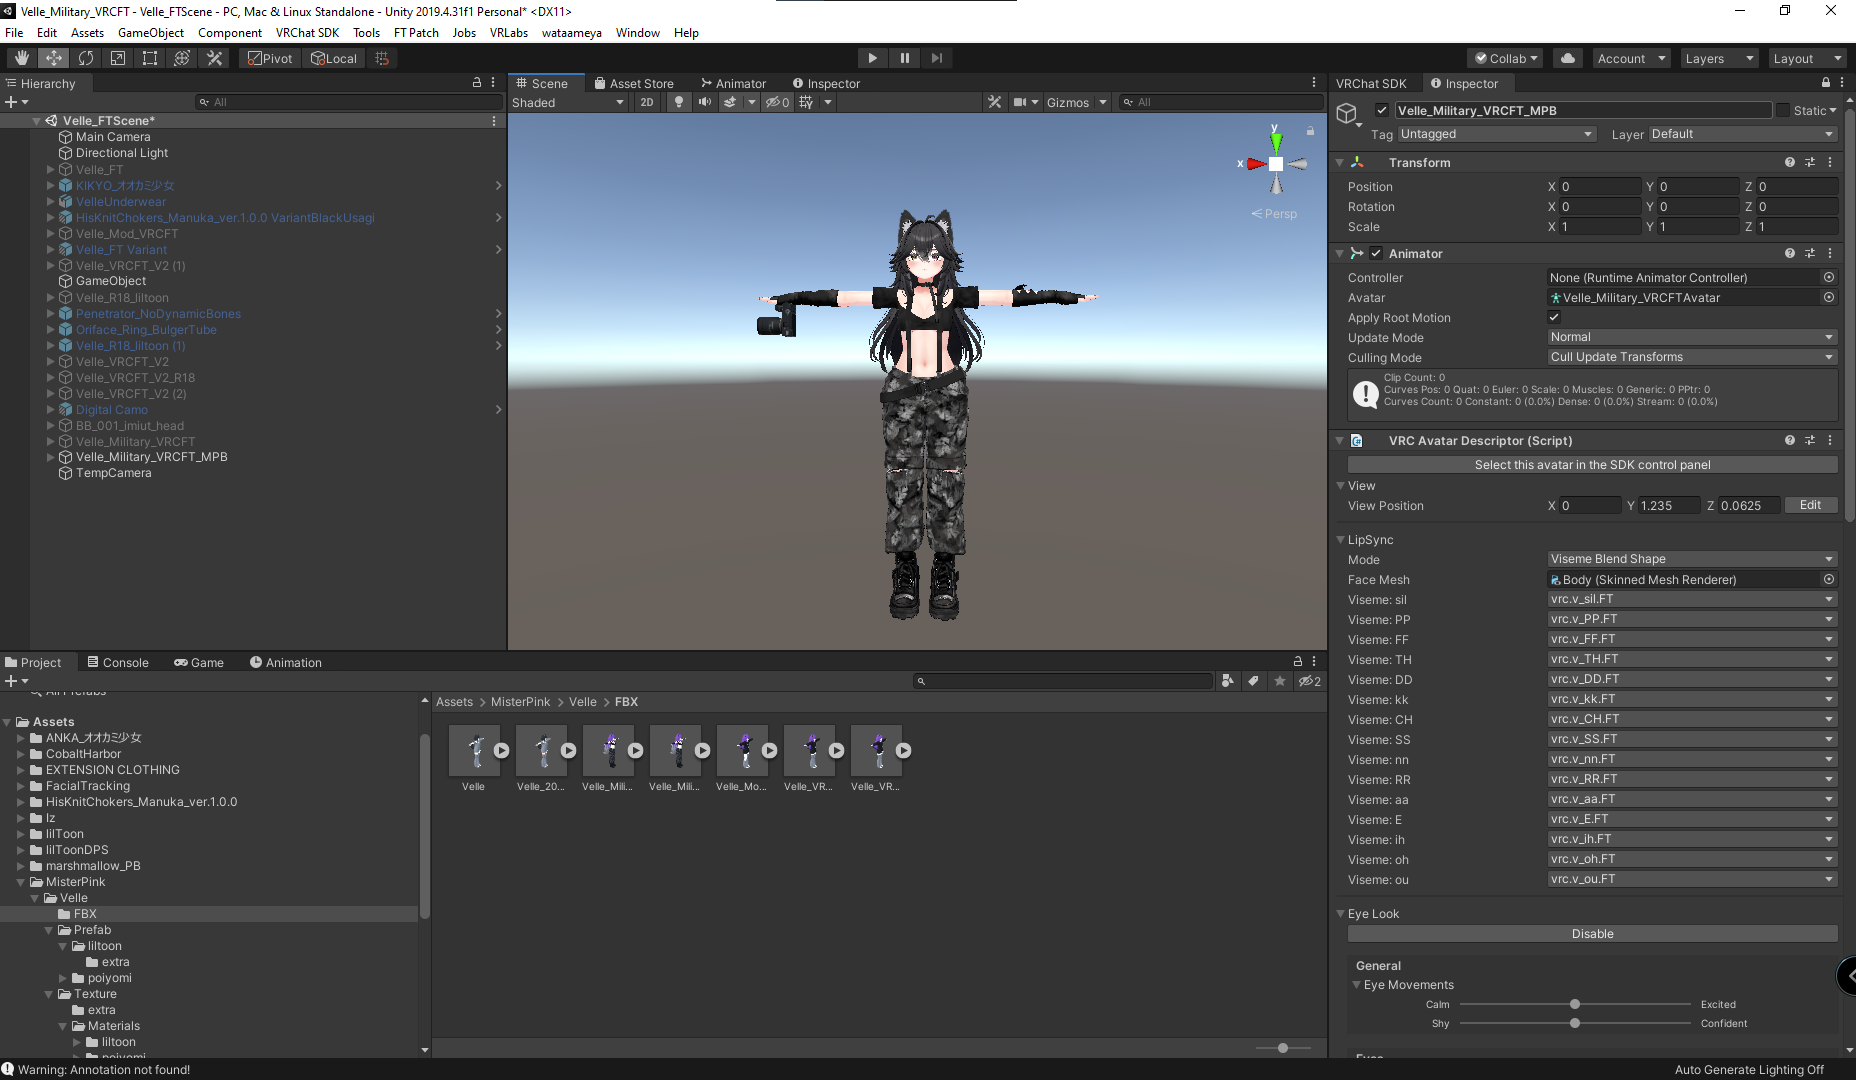Collapse the Eye Look section
Screen dimensions: 1856x1080
1340,913
